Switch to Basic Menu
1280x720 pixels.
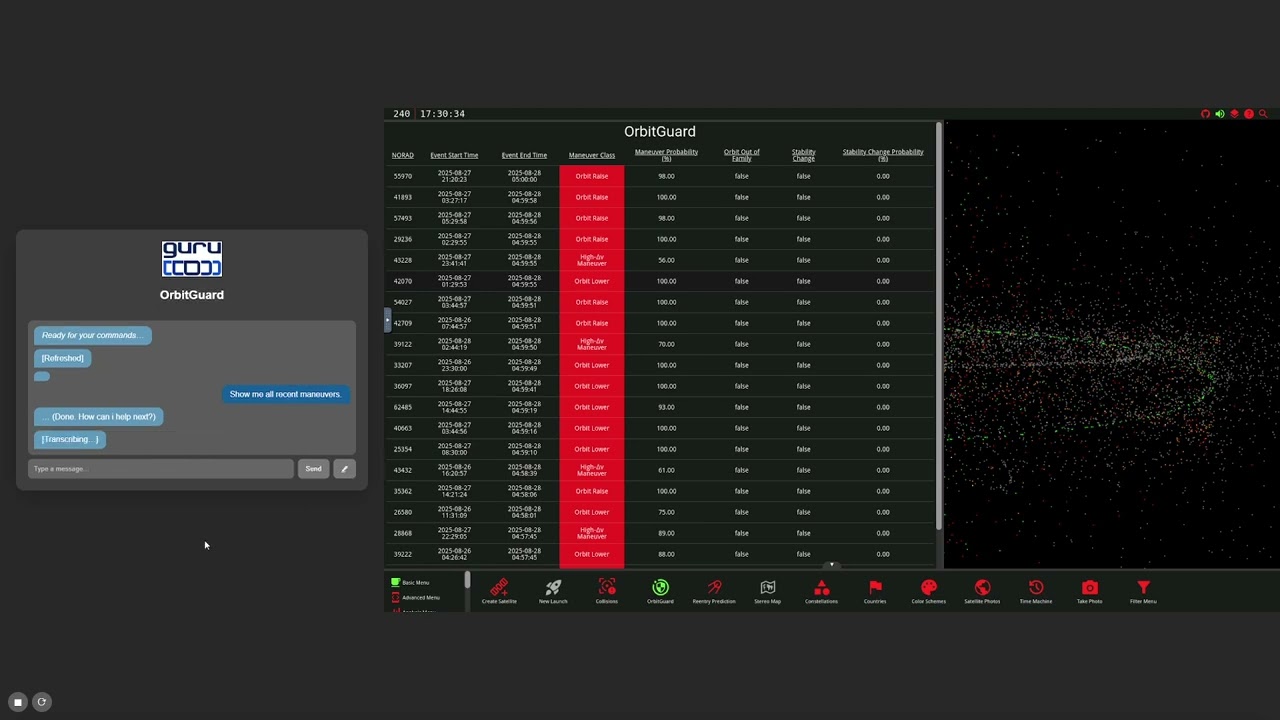(410, 582)
